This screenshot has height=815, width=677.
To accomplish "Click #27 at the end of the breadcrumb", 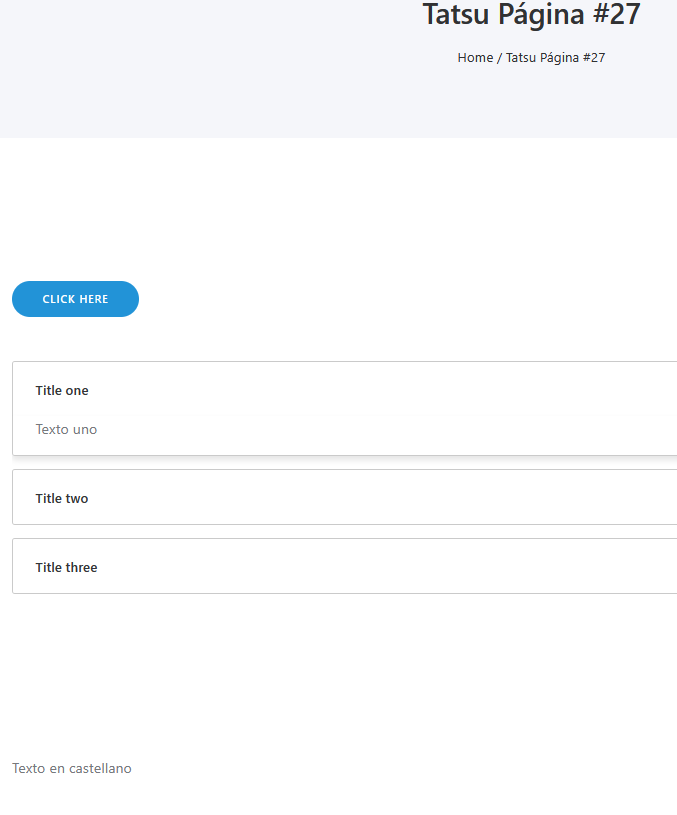I will [x=593, y=58].
